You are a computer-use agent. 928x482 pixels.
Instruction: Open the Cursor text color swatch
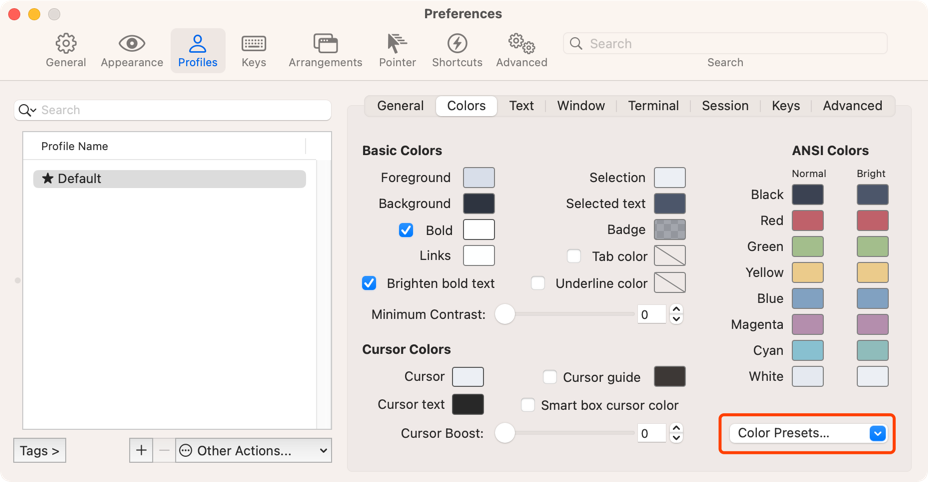(468, 404)
